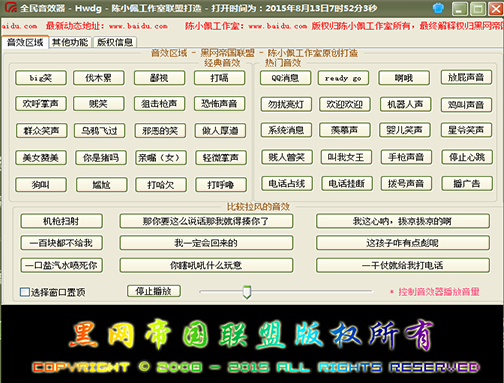Open the 其他功能 tab

(x=70, y=42)
